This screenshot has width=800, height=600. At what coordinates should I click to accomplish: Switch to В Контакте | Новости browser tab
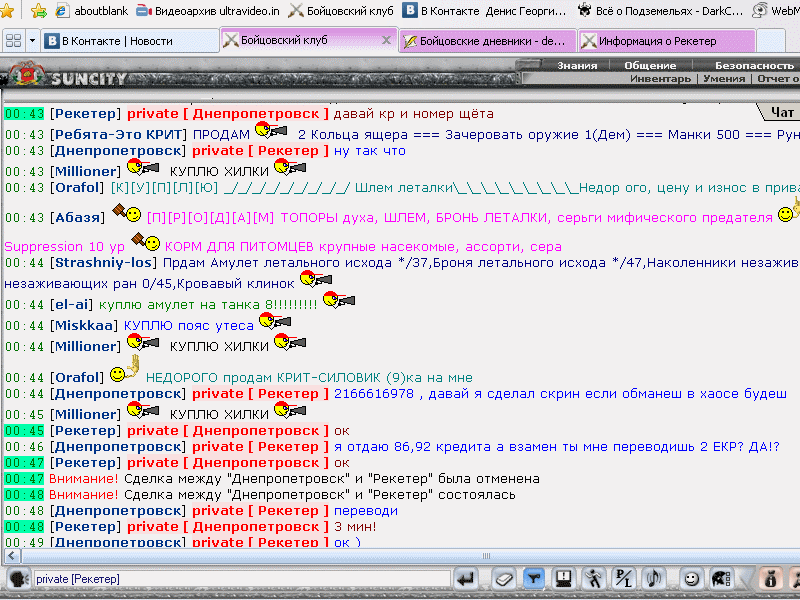tap(131, 41)
